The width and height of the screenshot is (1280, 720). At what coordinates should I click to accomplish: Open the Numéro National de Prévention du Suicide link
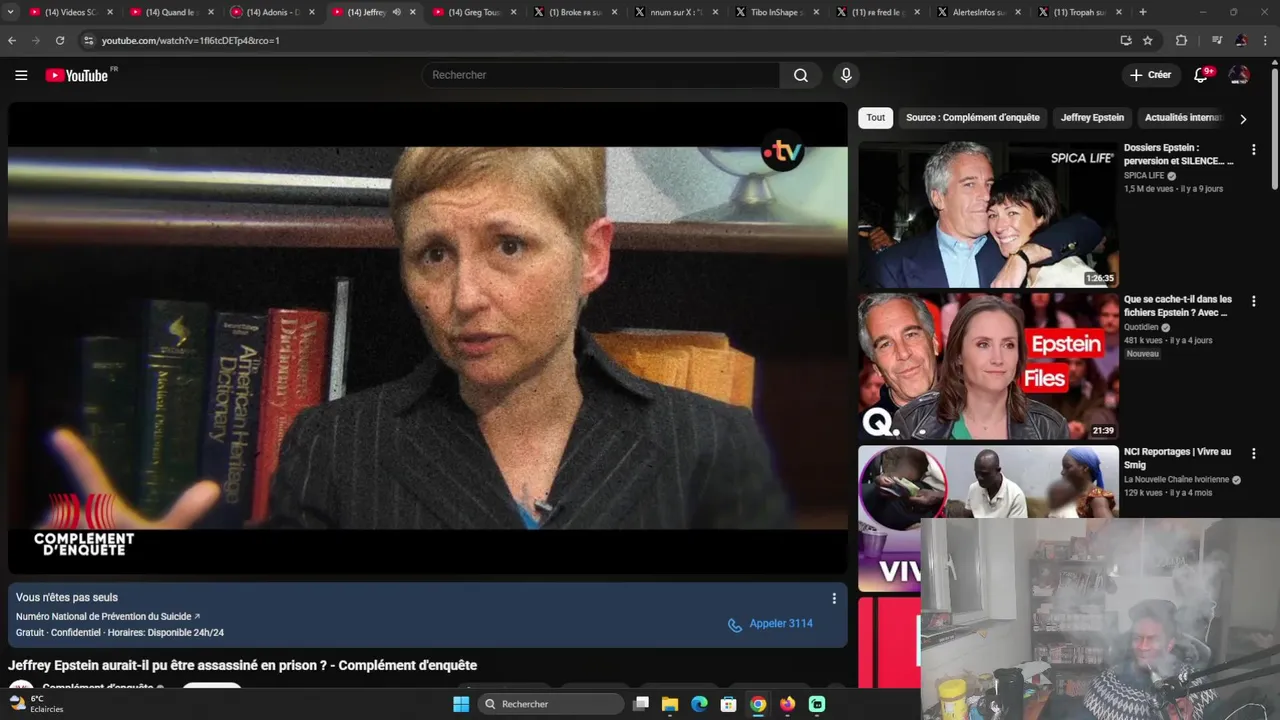[108, 617]
